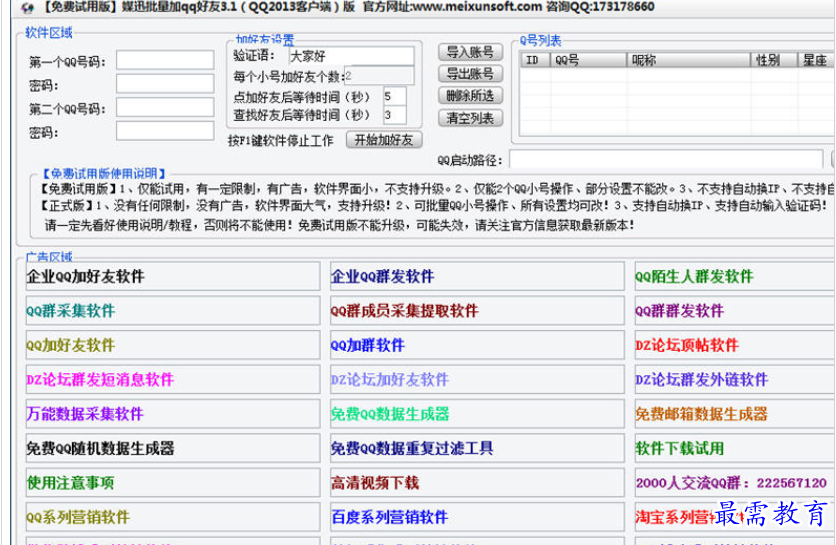Open the 免费QQ随机数据生成器 ad button
The height and width of the screenshot is (545, 836).
click(x=173, y=448)
